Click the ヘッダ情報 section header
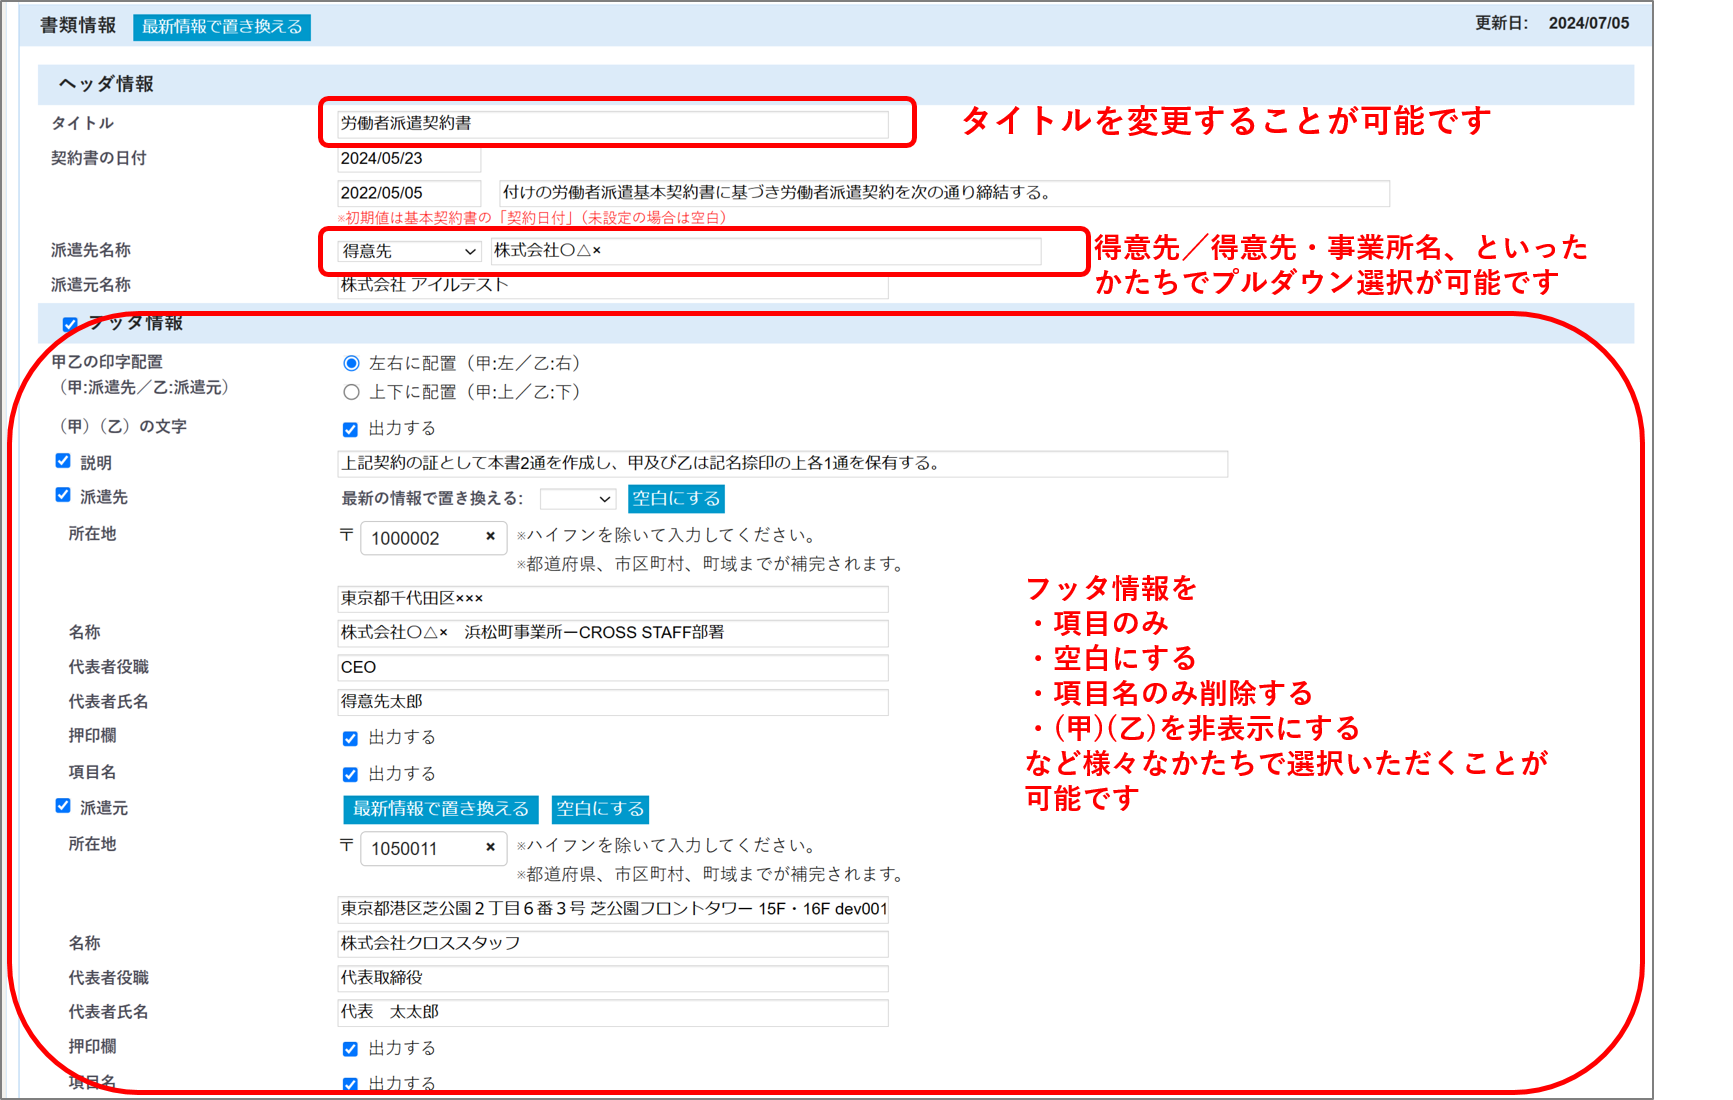Viewport: 1733px width, 1100px height. click(836, 85)
